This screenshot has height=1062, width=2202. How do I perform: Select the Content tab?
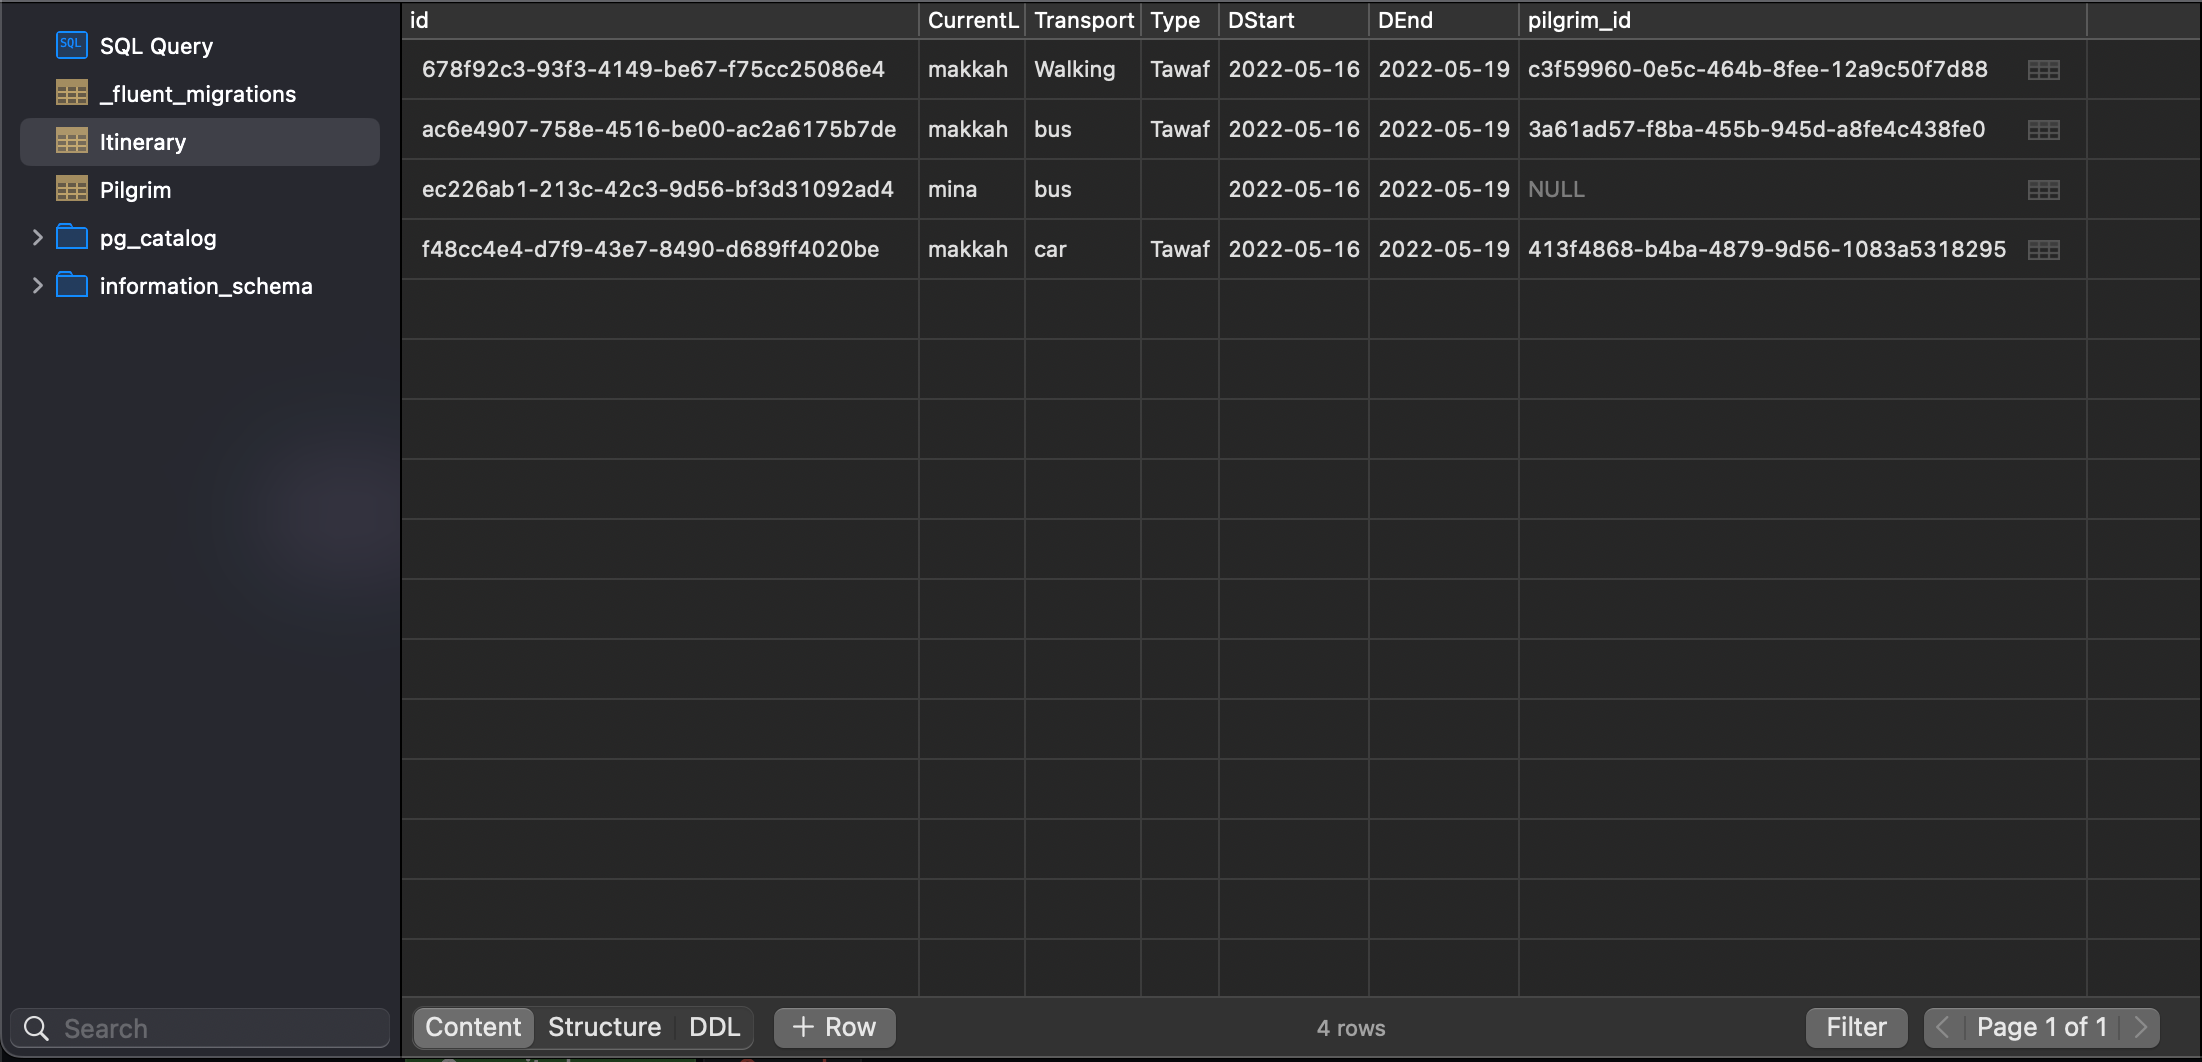click(x=473, y=1027)
